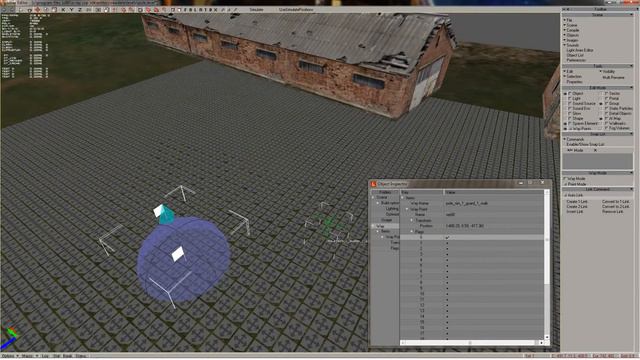Open Properties in Tools panel
Viewport: 640px width, 360px height.
pyautogui.click(x=575, y=82)
